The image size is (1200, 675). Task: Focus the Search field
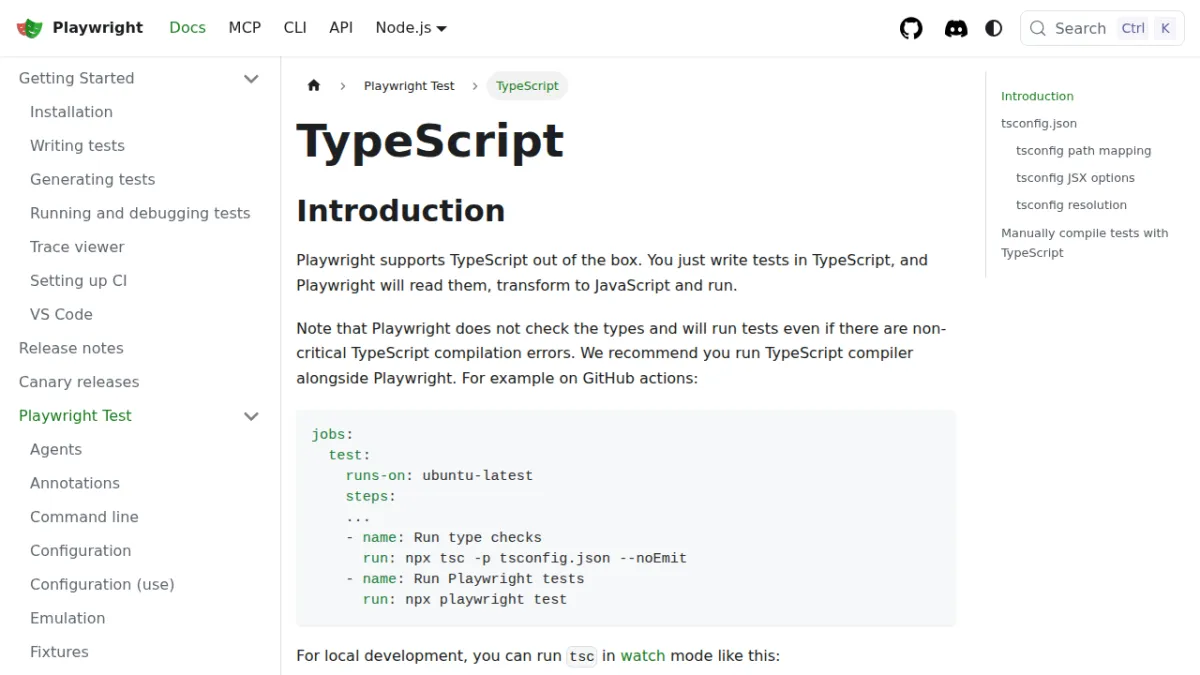[1102, 28]
